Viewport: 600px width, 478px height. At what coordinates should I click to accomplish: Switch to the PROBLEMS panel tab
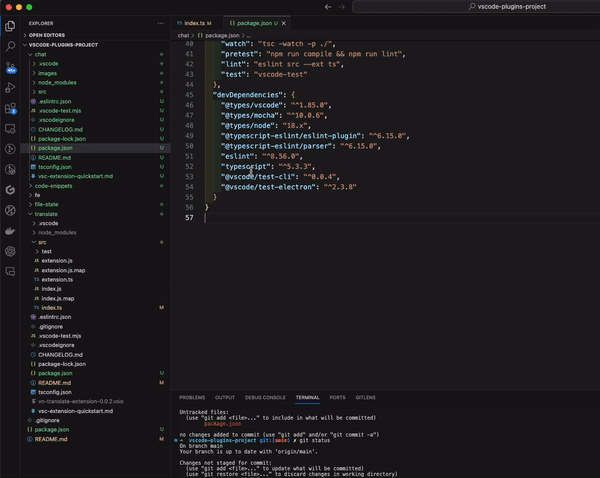pyautogui.click(x=191, y=397)
